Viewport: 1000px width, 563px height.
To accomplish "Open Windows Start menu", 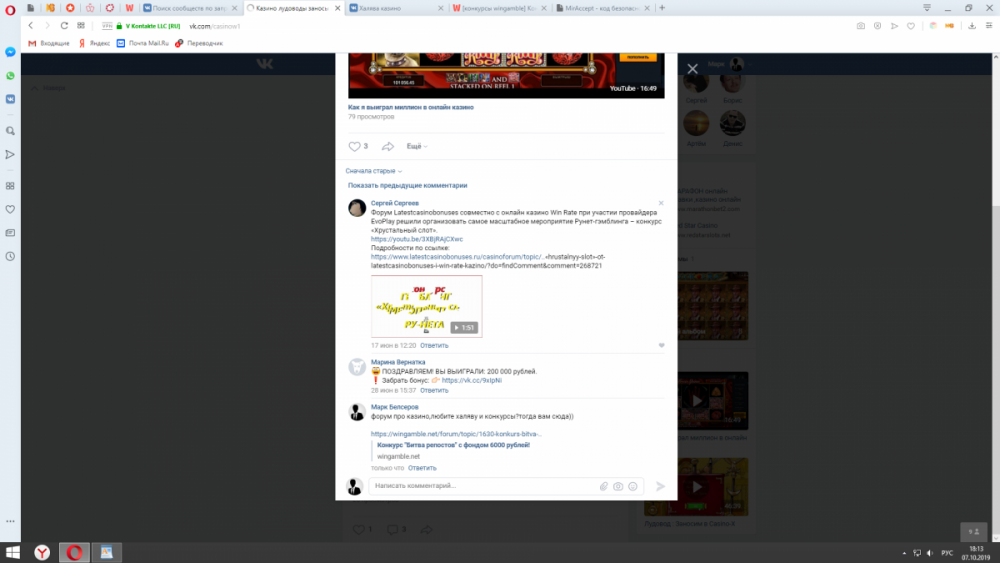I will pos(13,552).
